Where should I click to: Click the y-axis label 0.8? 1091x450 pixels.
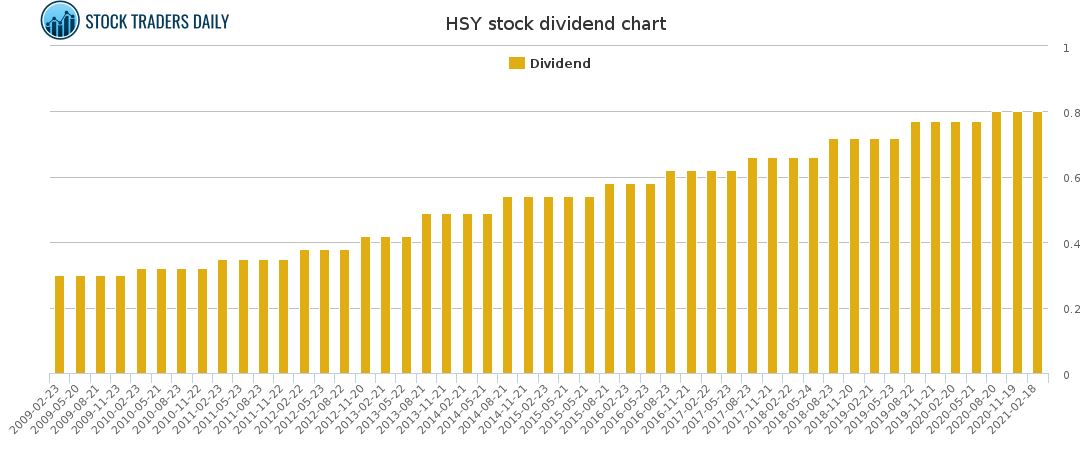[1072, 113]
